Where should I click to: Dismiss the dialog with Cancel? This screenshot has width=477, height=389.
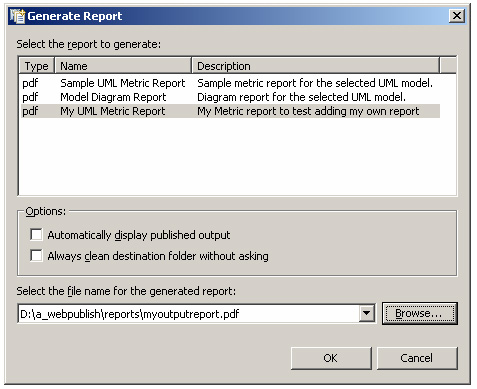417,358
